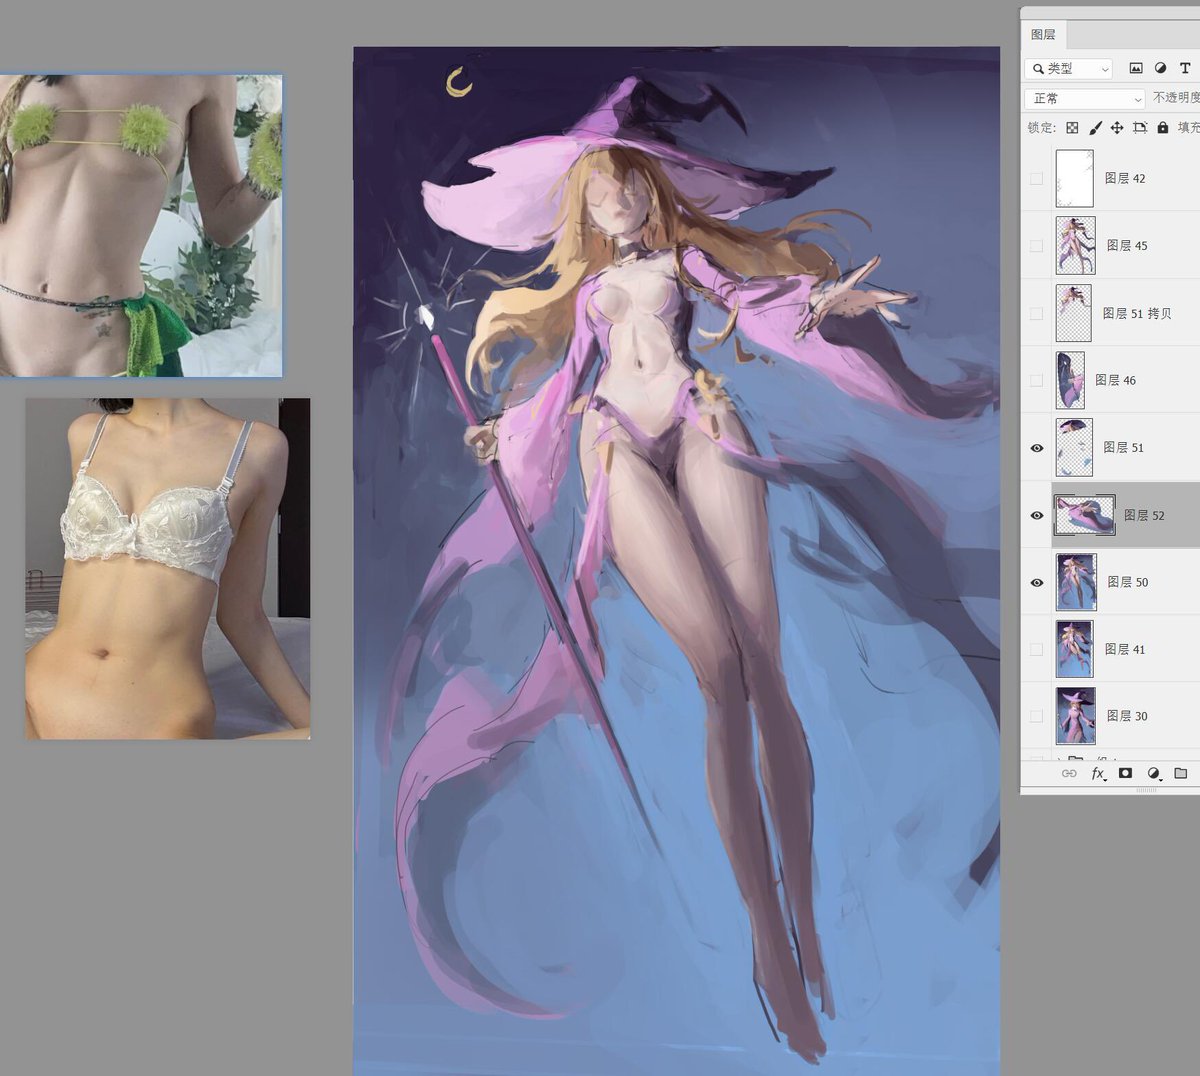Filter layers by adjustment layer icon
1200x1076 pixels.
[1160, 68]
